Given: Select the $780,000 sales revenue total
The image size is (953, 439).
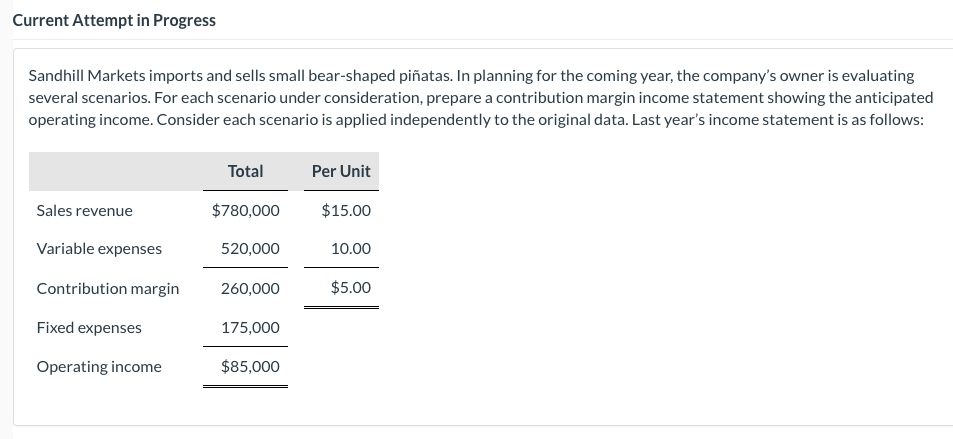Looking at the screenshot, I should click(x=246, y=210).
